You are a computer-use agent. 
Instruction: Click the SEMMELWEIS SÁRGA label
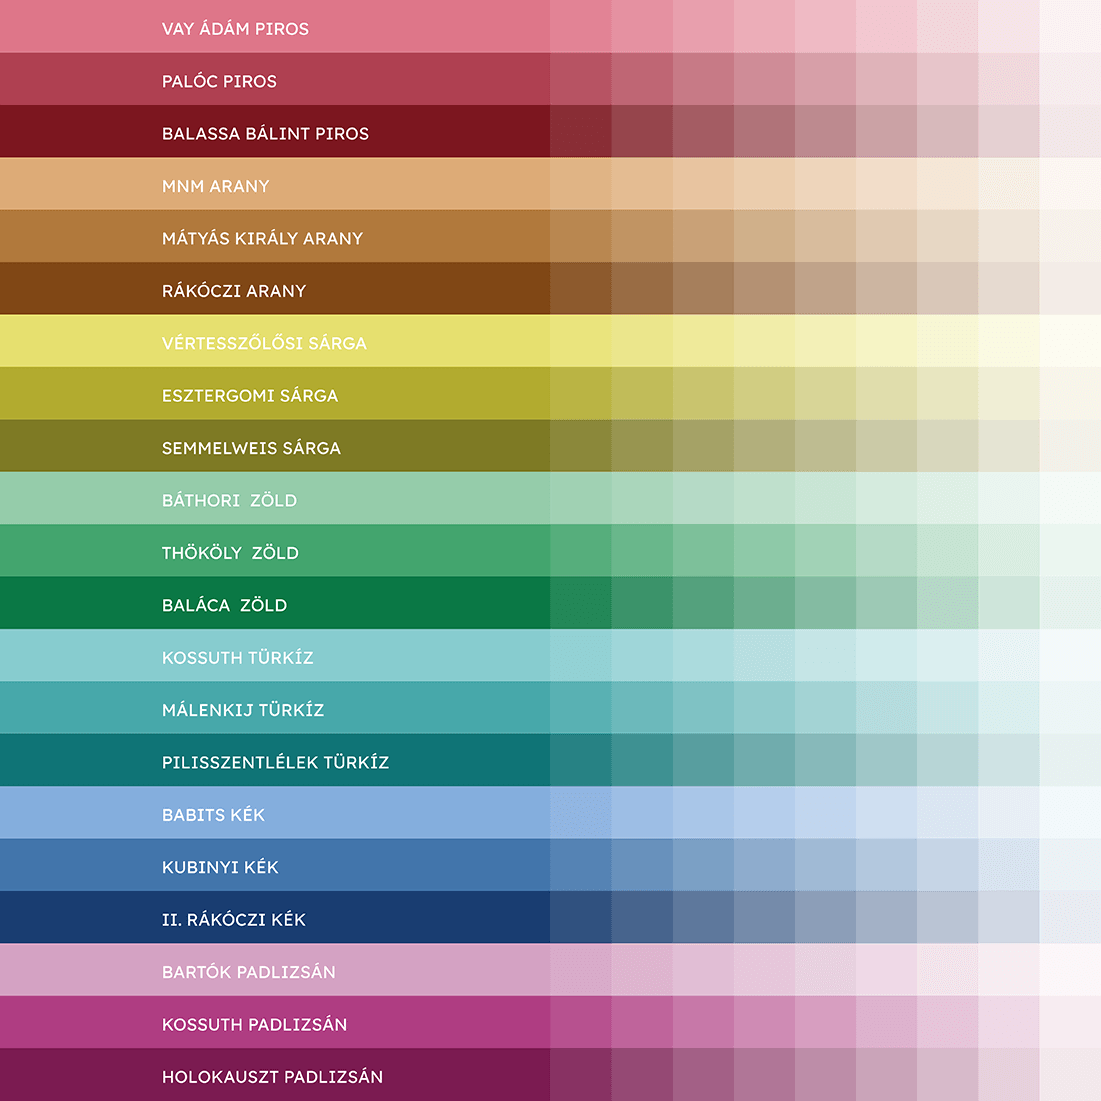point(251,448)
